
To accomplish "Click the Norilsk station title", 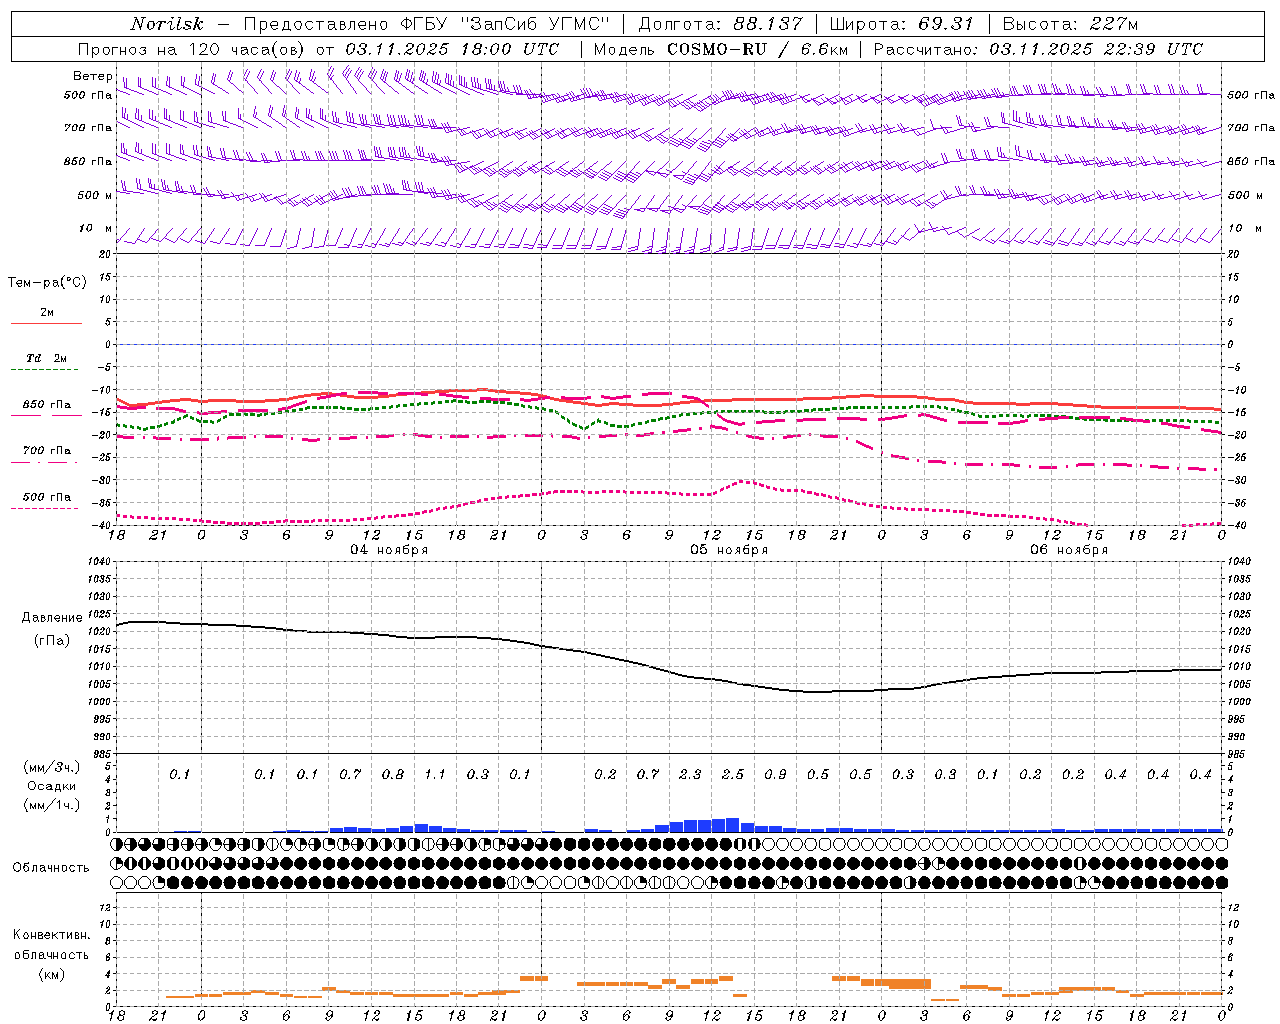I will [x=167, y=24].
